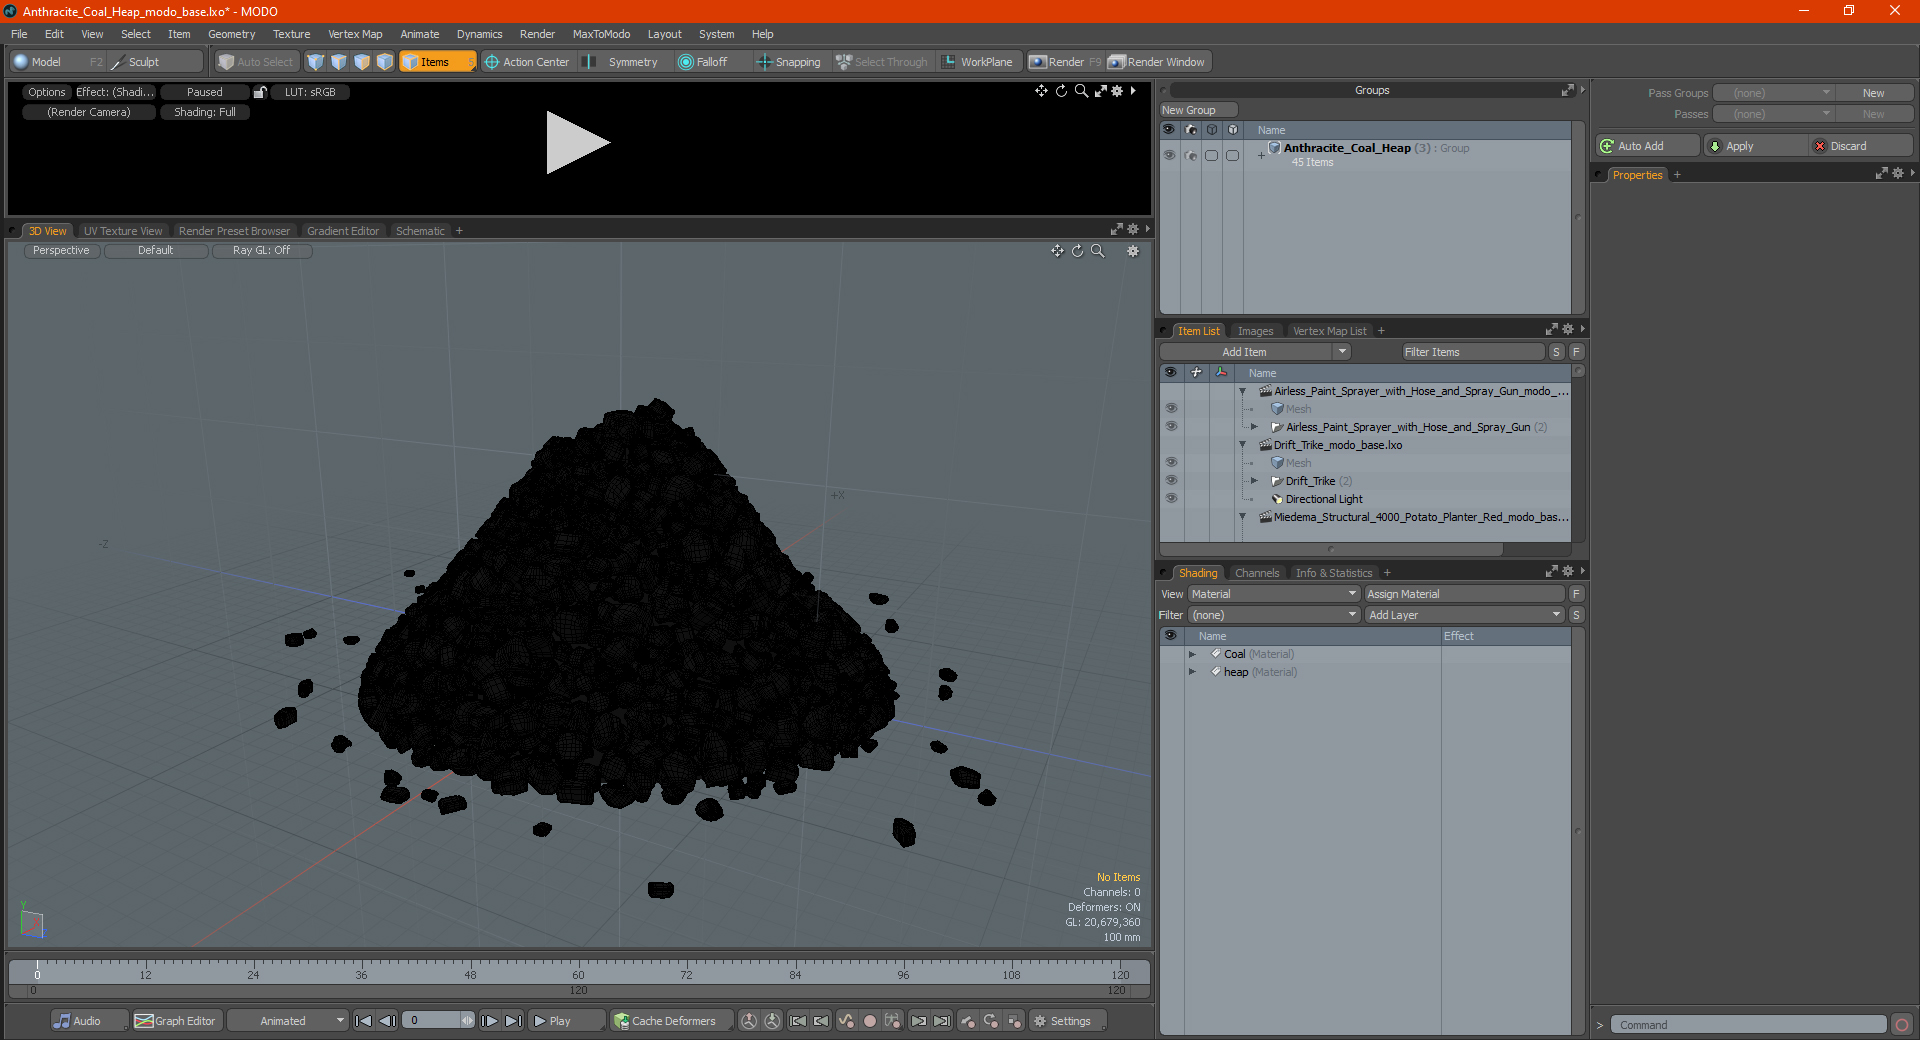Click the Filter Items field
This screenshot has width=1920, height=1040.
(1473, 352)
